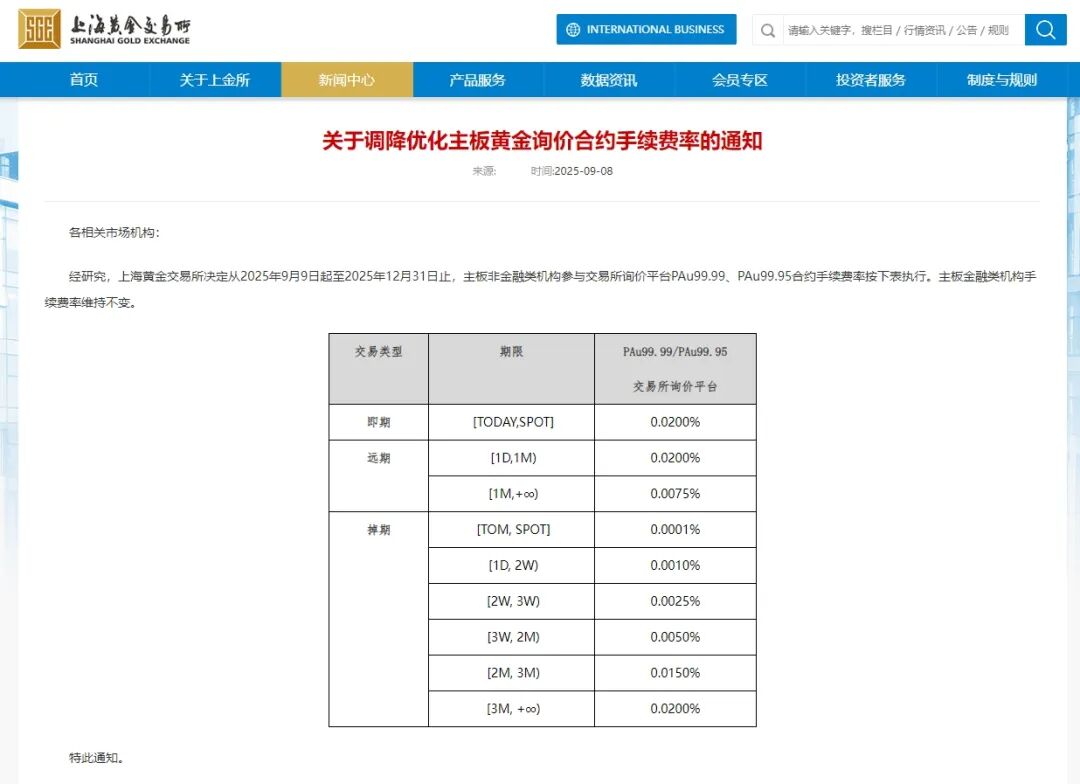Open the 关于上金所 menu
The width and height of the screenshot is (1080, 784).
215,80
